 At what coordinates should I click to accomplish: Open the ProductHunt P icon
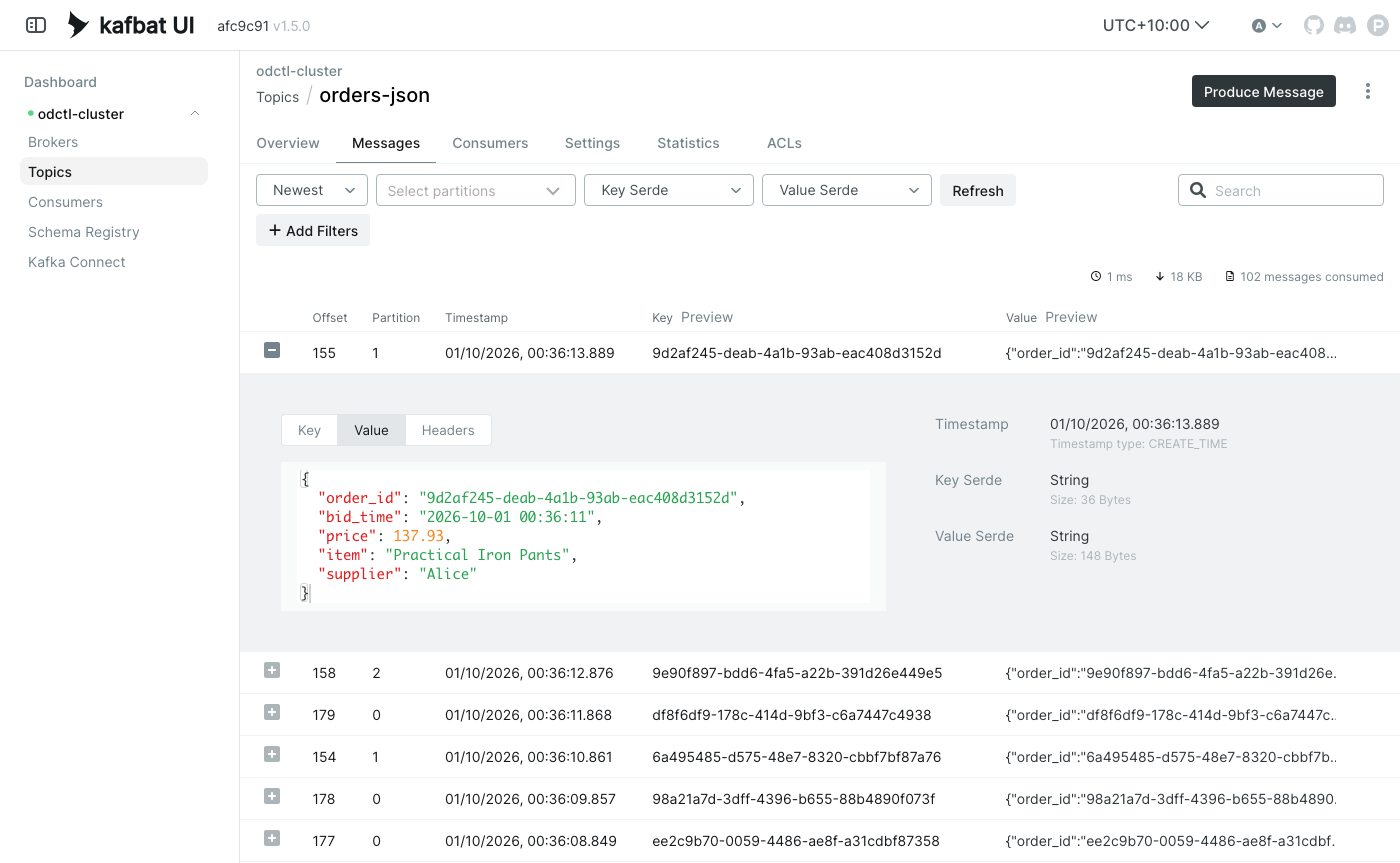point(1378,25)
